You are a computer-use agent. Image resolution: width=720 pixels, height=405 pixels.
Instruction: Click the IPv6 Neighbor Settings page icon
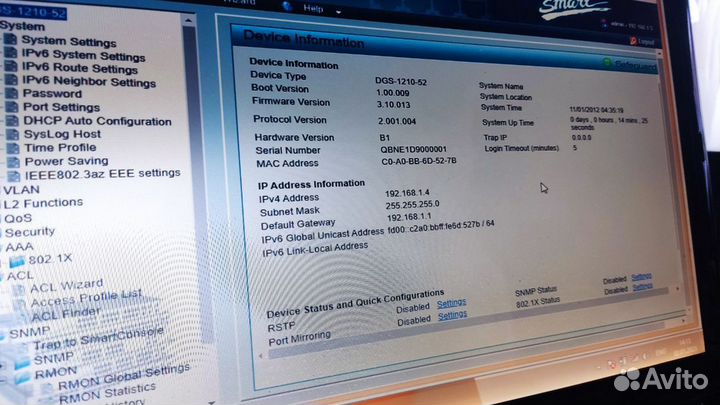pos(11,79)
